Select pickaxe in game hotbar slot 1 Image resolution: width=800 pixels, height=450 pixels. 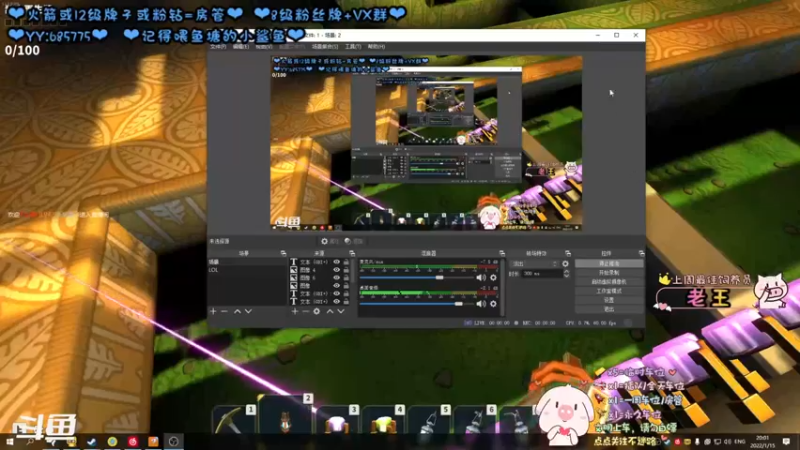[x=233, y=419]
